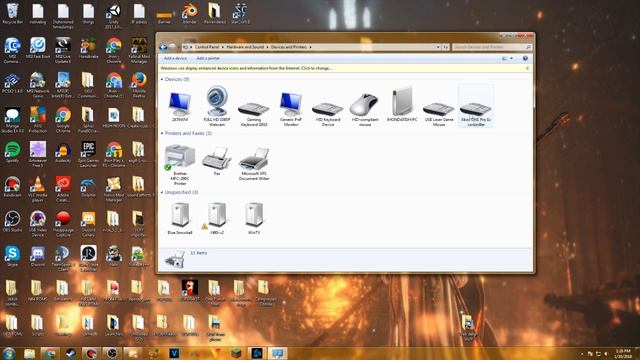Select the Brother MFC printer icon
This screenshot has width=640, height=360.
pos(180,157)
